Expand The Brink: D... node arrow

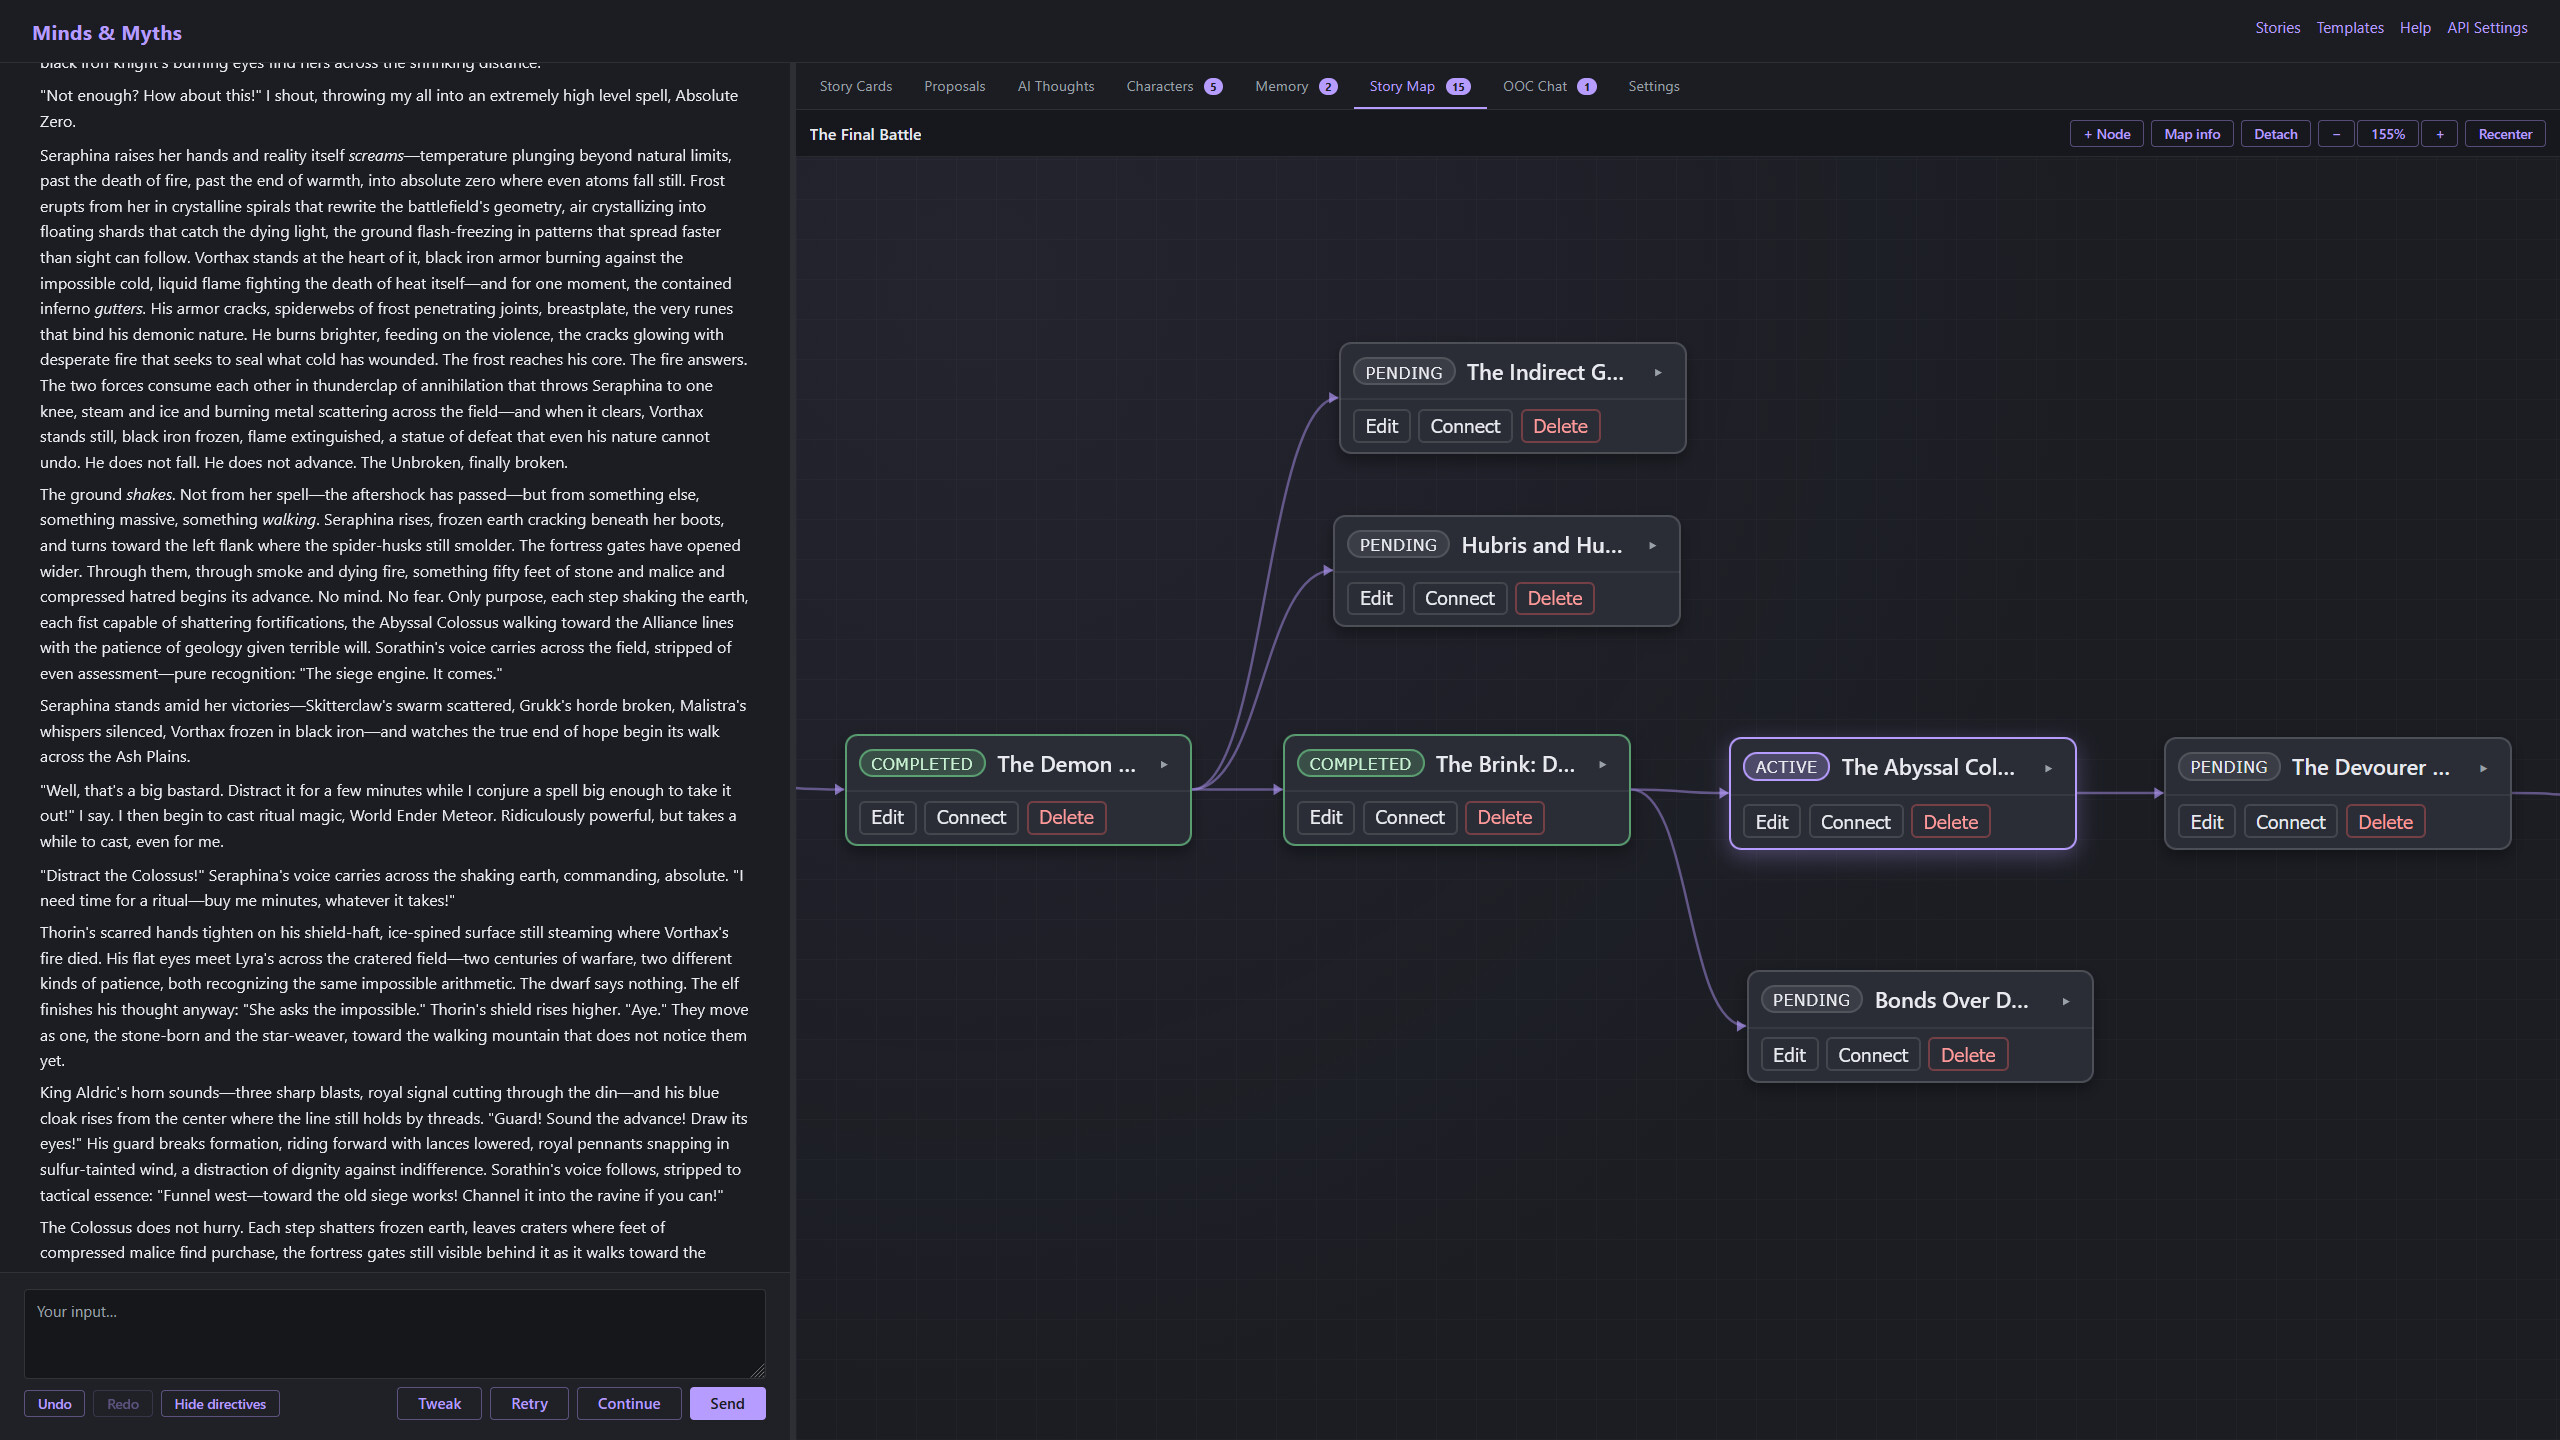pos(1602,765)
